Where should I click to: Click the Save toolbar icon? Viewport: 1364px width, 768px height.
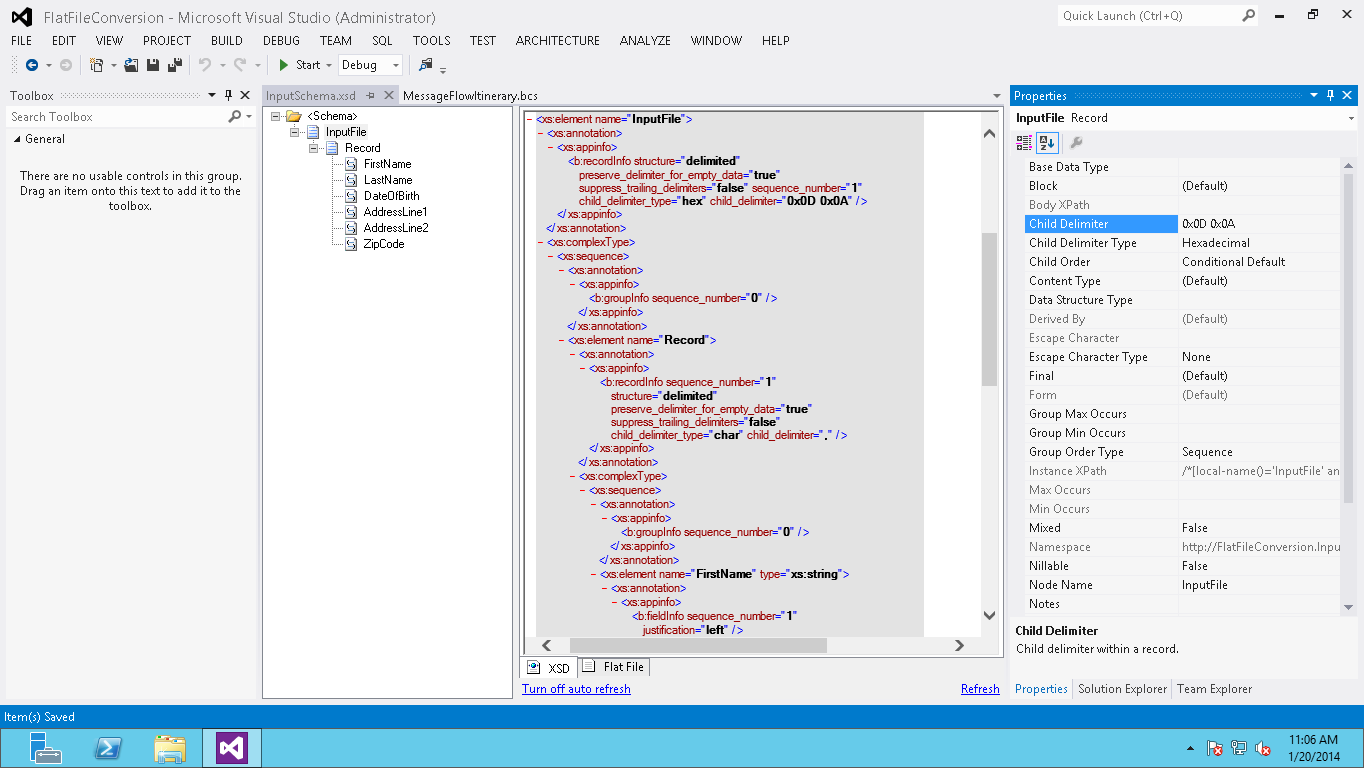point(153,65)
